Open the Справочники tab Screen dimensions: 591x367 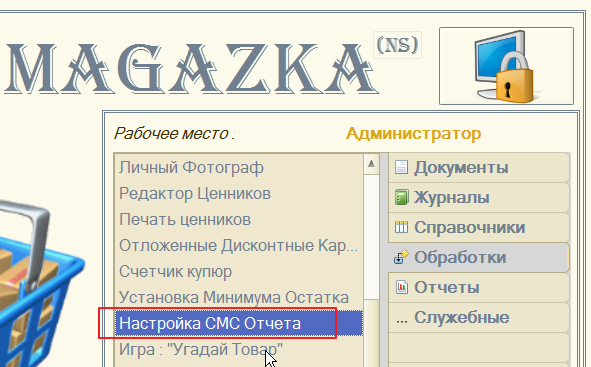[479, 227]
